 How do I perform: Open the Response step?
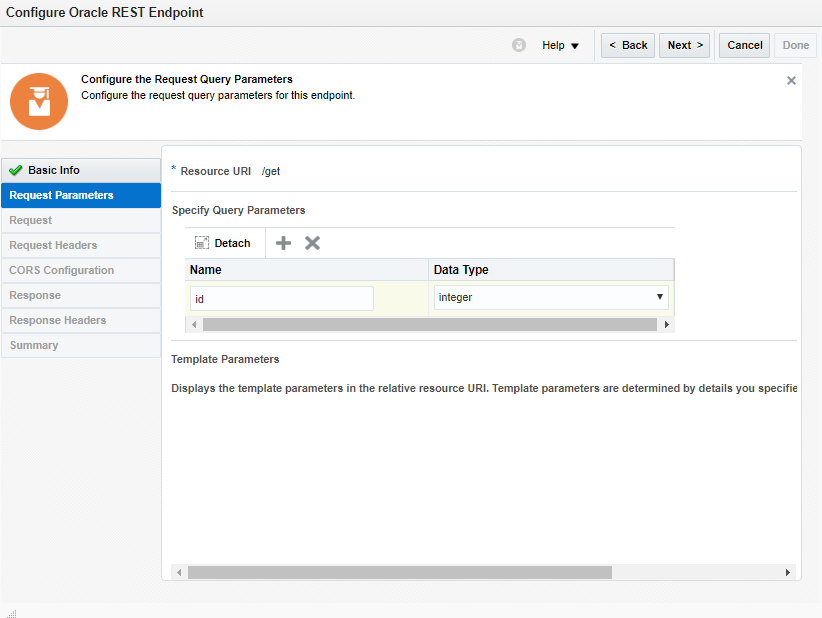[81, 295]
